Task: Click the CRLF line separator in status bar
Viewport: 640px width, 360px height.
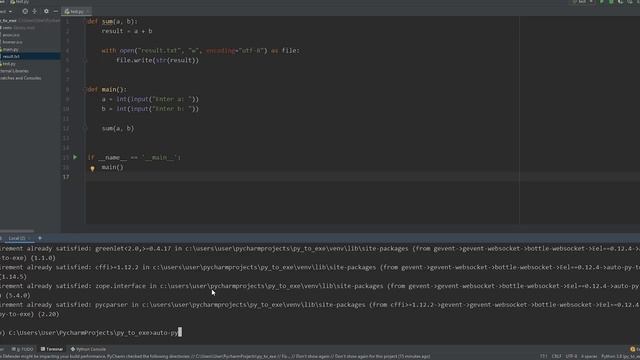Action: pyautogui.click(x=557, y=356)
